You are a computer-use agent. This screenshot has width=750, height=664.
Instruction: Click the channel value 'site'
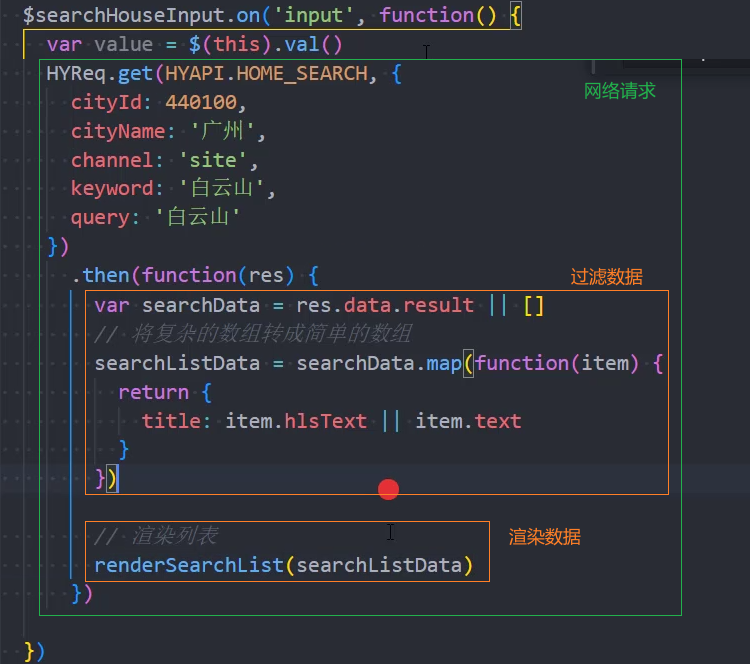point(216,160)
